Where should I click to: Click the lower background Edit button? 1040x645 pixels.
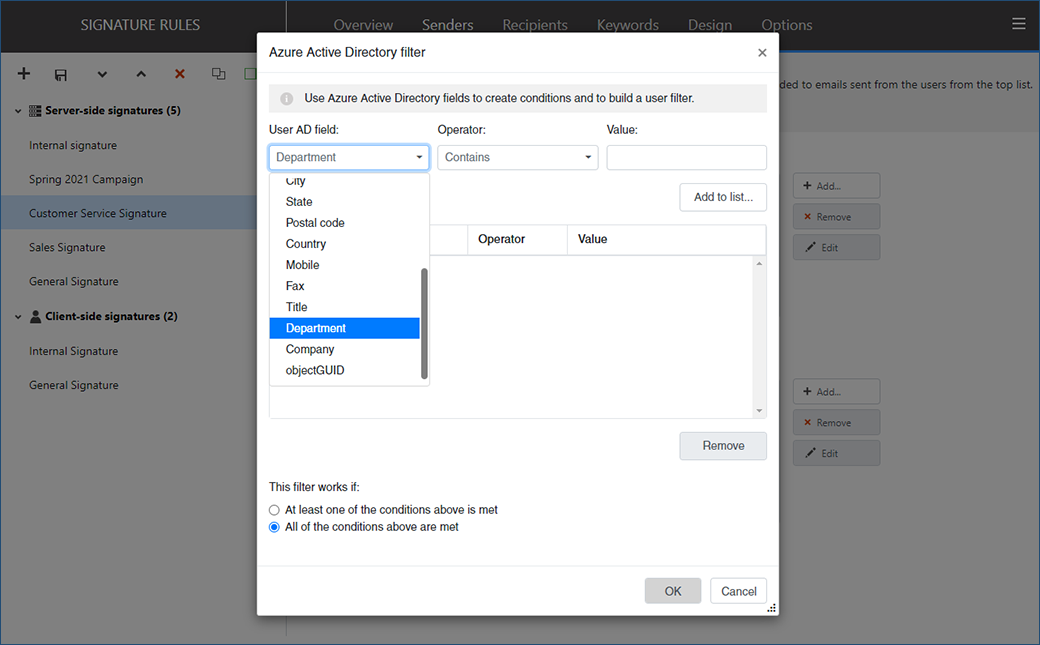[x=836, y=453]
